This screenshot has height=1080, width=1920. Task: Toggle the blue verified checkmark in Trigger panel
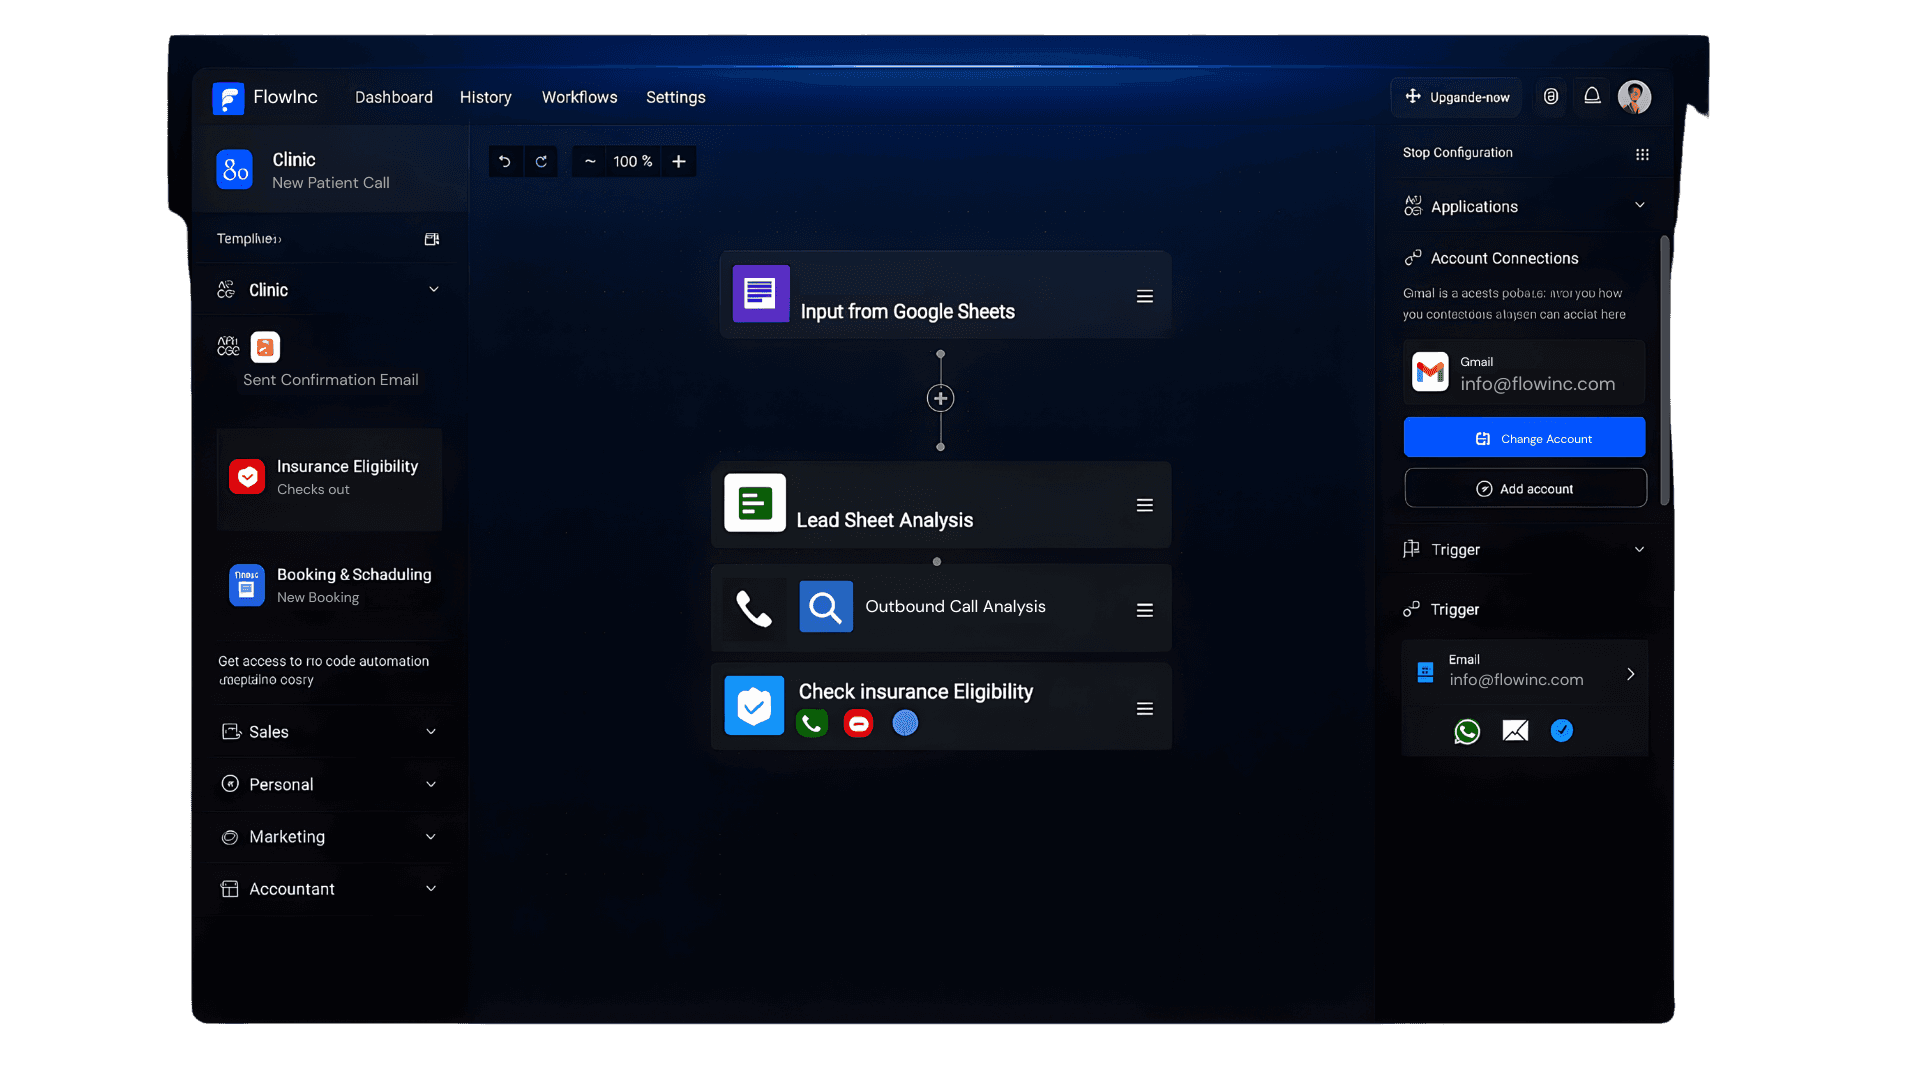pyautogui.click(x=1561, y=731)
